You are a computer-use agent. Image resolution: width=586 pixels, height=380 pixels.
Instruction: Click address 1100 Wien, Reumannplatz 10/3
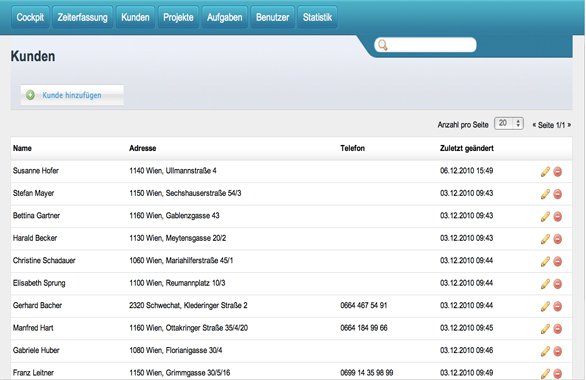click(177, 283)
